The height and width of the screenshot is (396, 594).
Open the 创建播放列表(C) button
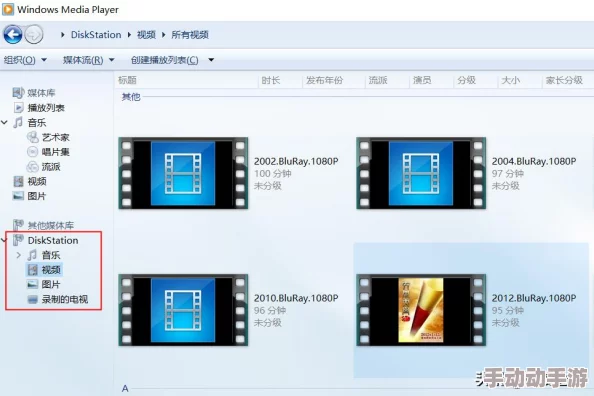pos(164,60)
